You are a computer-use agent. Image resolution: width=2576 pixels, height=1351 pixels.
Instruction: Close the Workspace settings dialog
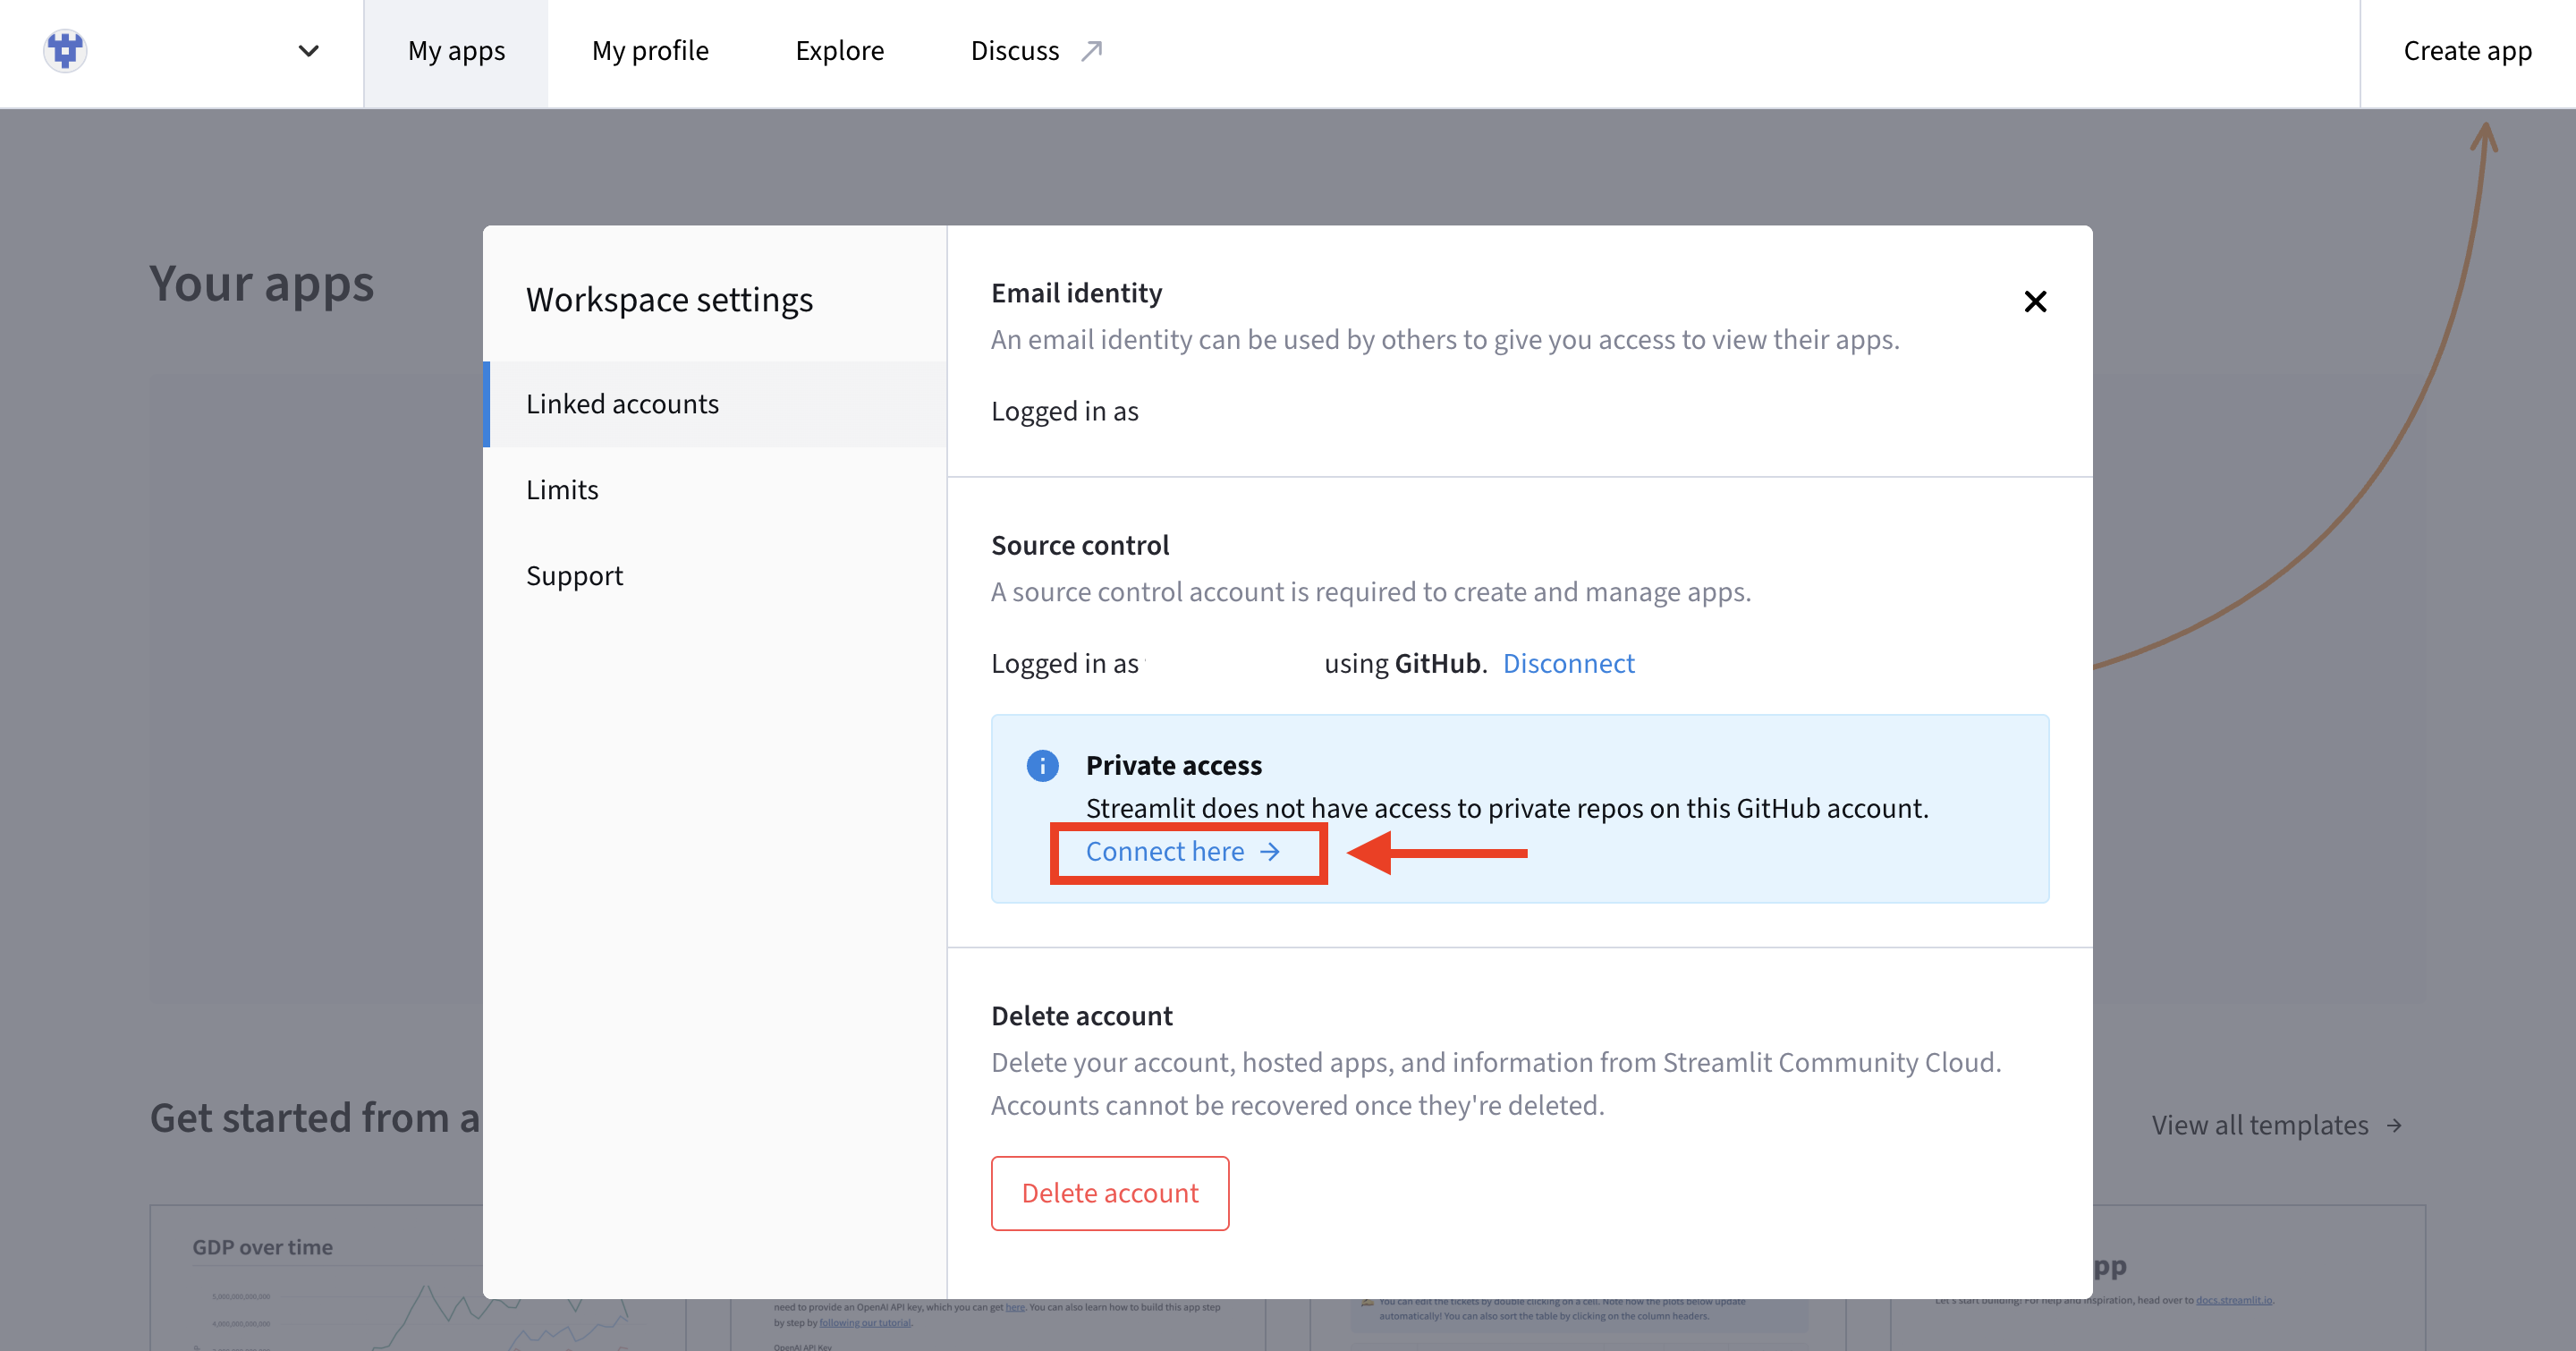point(2034,301)
